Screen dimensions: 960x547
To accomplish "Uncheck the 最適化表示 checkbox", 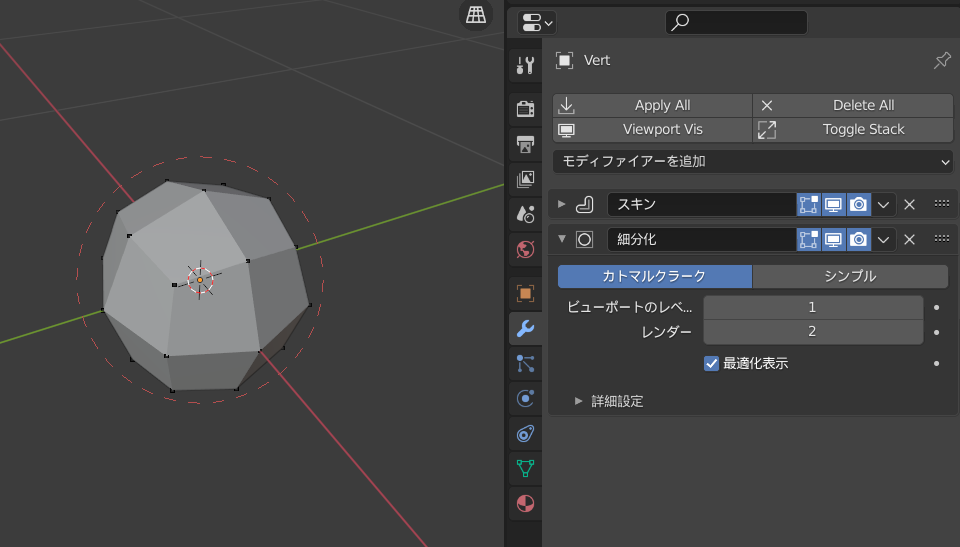I will tap(711, 363).
